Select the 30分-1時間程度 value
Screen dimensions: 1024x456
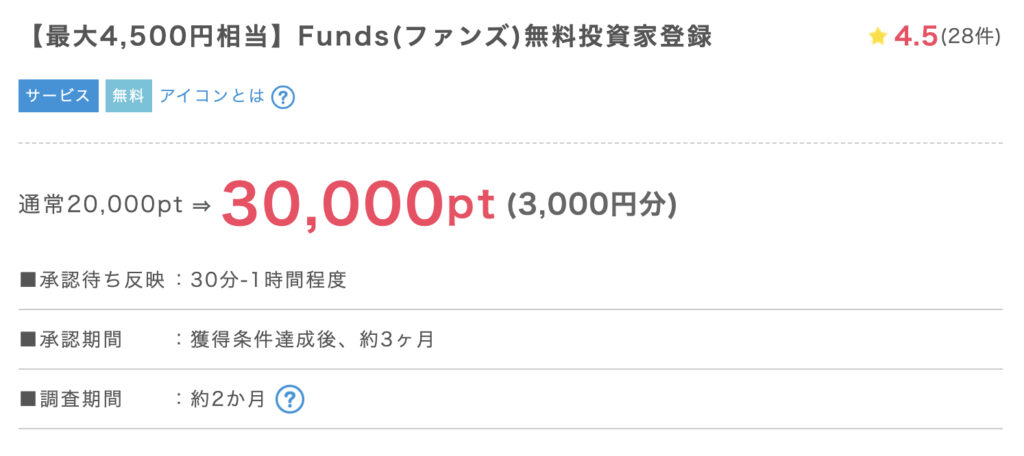268,280
